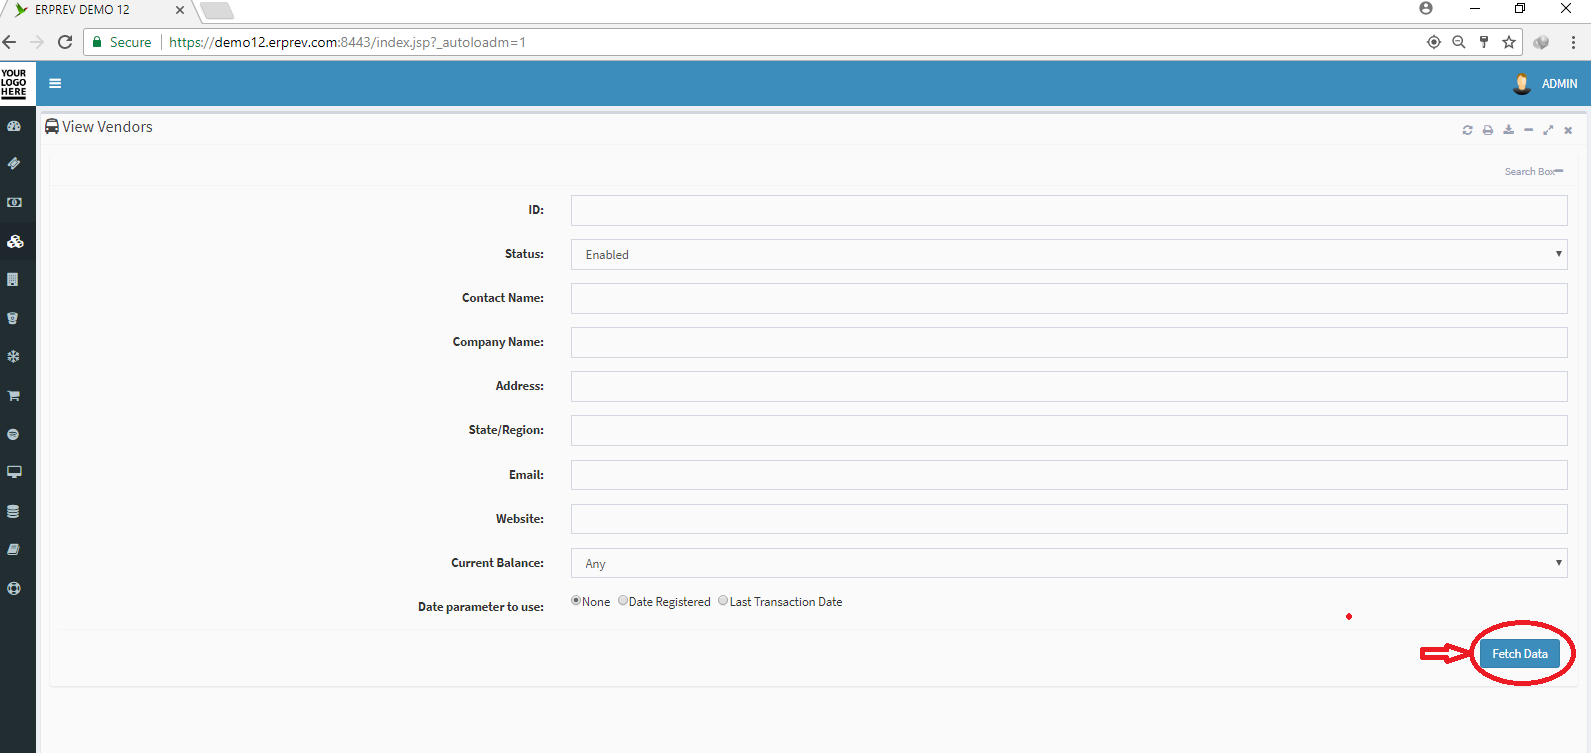The width and height of the screenshot is (1591, 753).
Task: Open the Chrome three-dot menu
Action: (x=1573, y=42)
